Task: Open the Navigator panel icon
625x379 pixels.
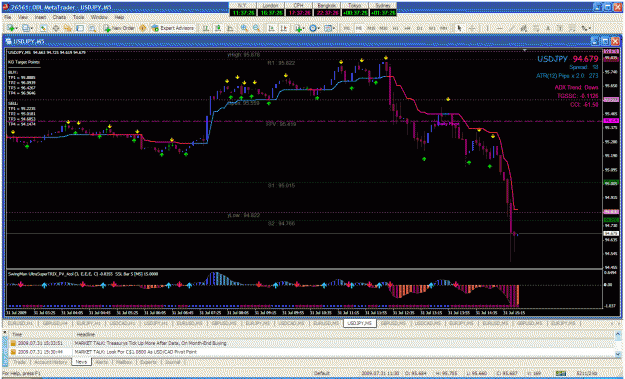Action: pos(68,28)
